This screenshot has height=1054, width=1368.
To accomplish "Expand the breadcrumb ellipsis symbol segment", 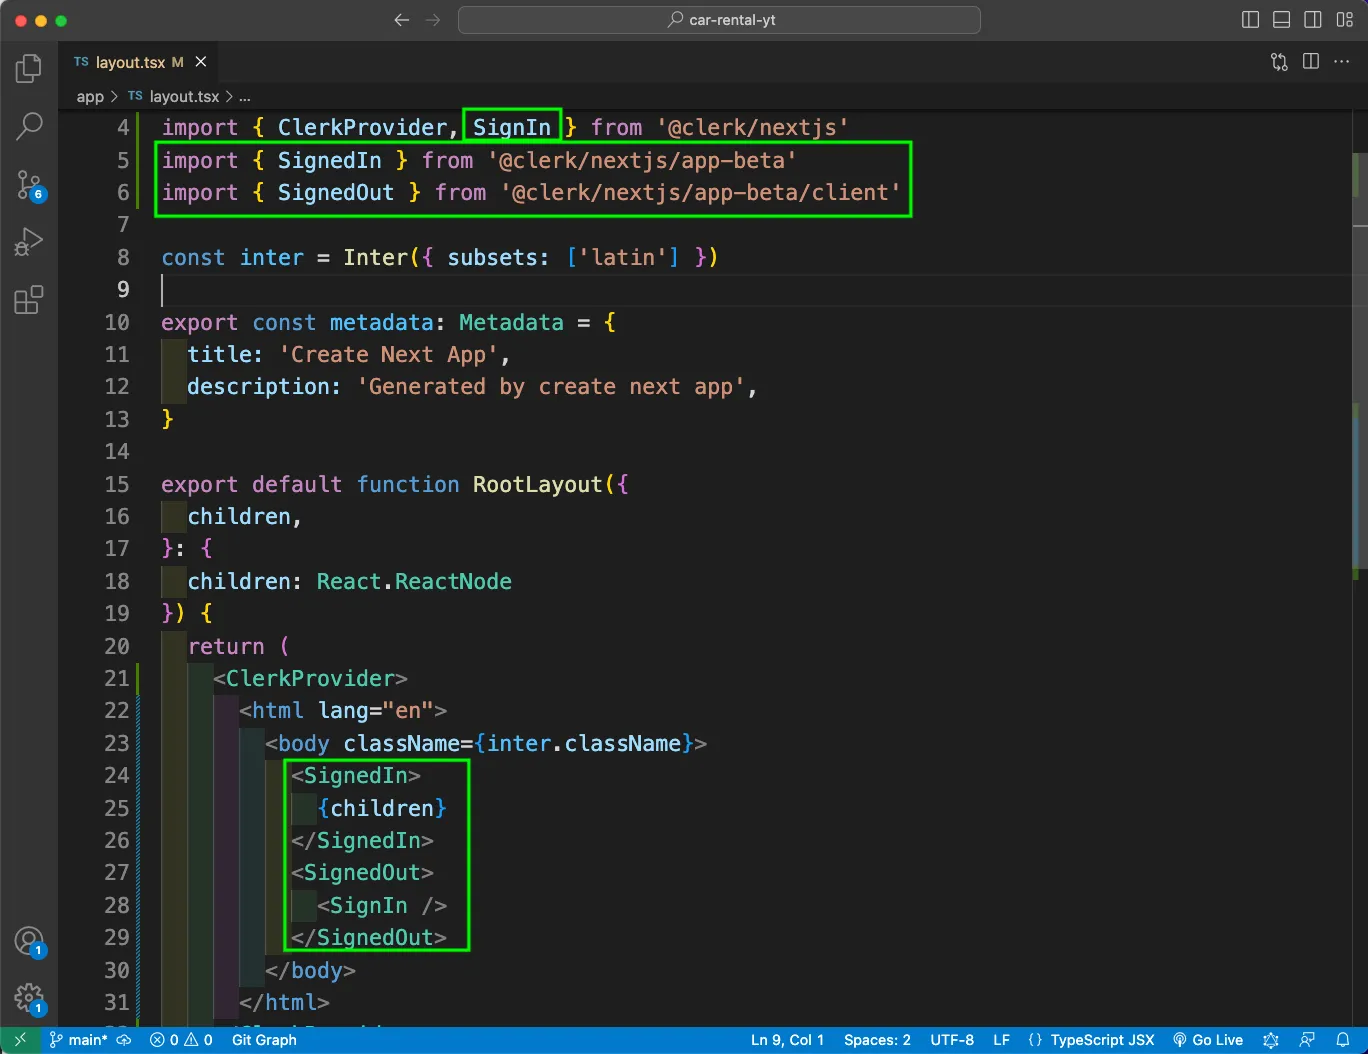I will pos(245,97).
